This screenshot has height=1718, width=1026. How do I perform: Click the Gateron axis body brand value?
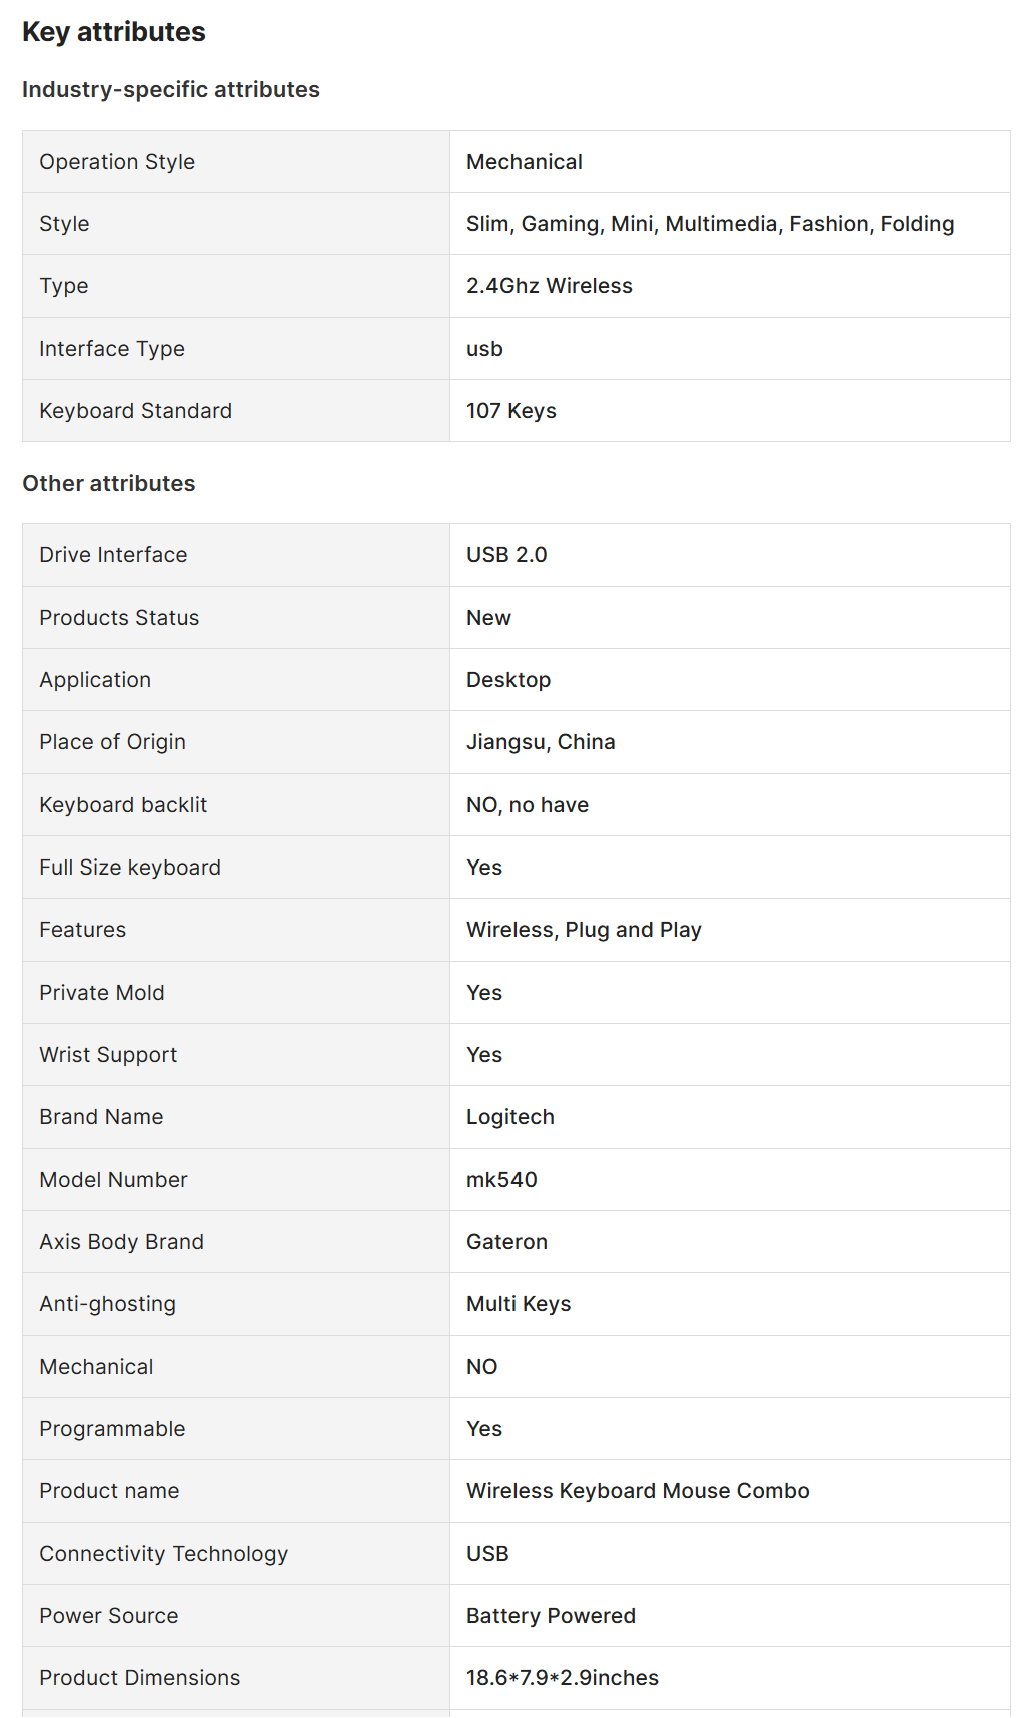[506, 1242]
